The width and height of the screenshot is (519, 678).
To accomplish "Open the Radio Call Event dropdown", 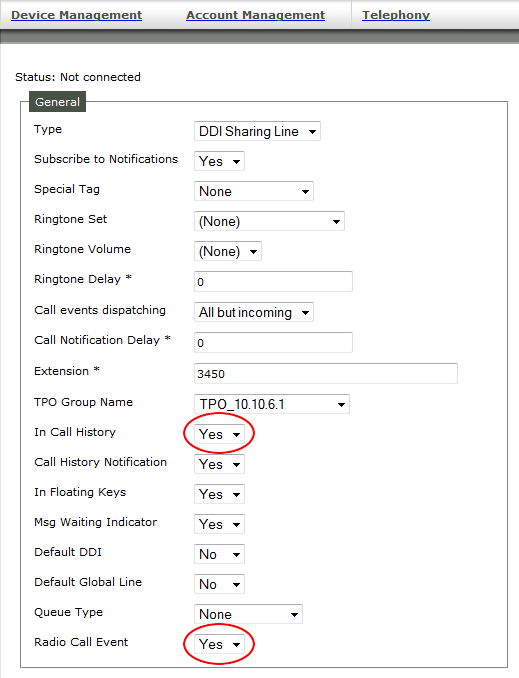I will pyautogui.click(x=219, y=644).
